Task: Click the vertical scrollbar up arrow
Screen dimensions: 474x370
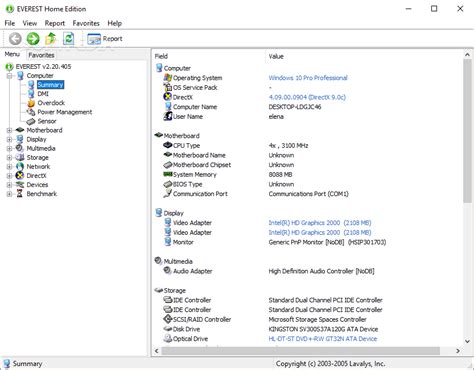Action: (467, 55)
